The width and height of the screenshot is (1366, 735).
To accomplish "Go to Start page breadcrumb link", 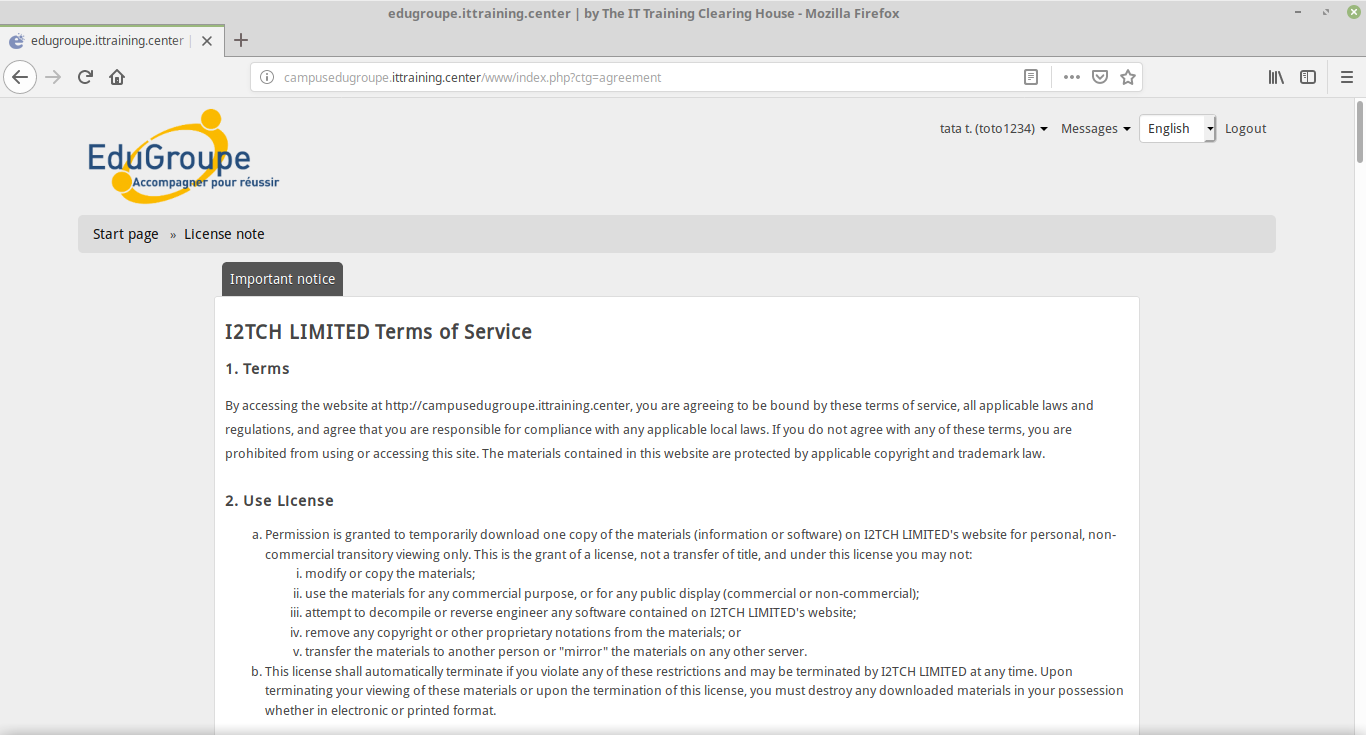I will 125,234.
